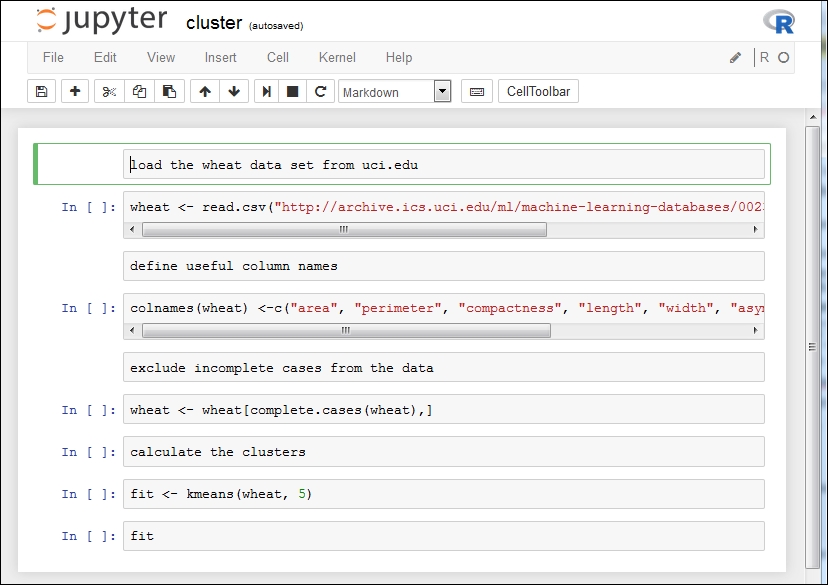This screenshot has height=585, width=828.
Task: Click the 'define useful column names' cell
Action: [444, 266]
